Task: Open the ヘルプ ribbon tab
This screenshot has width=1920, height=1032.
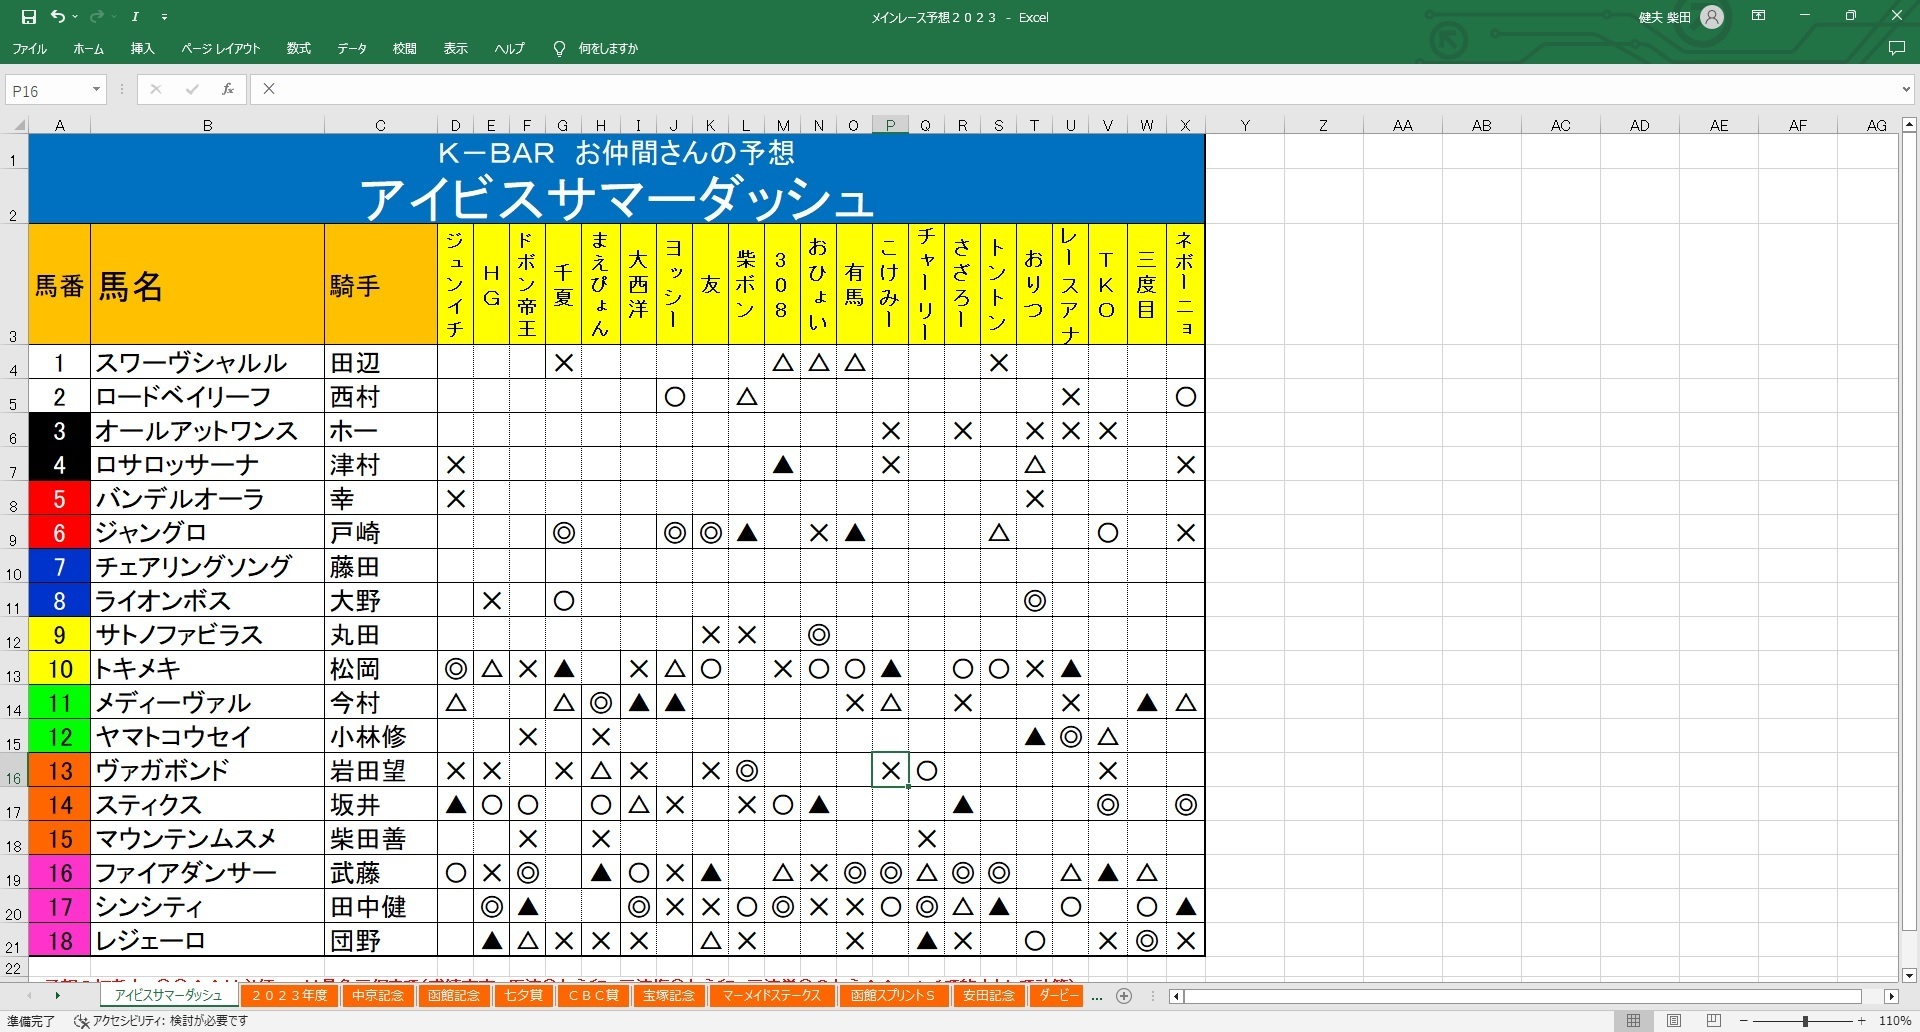Action: (509, 48)
